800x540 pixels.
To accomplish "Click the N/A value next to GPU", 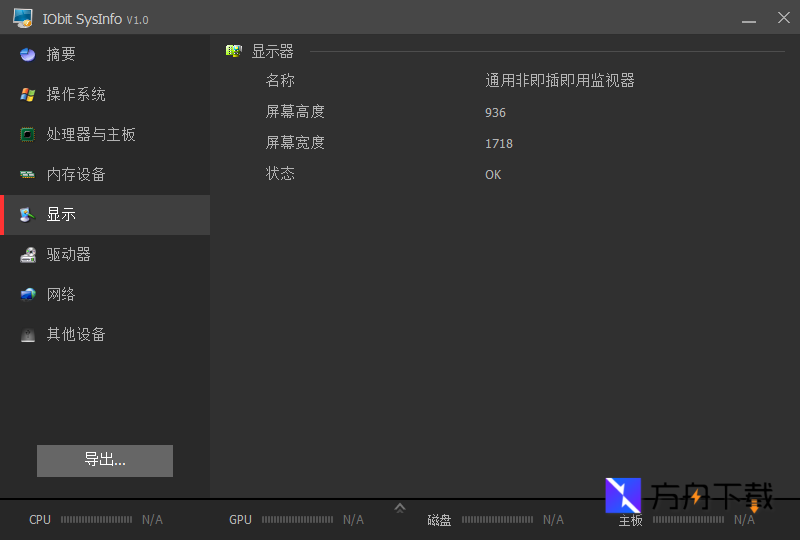I will tap(353, 520).
